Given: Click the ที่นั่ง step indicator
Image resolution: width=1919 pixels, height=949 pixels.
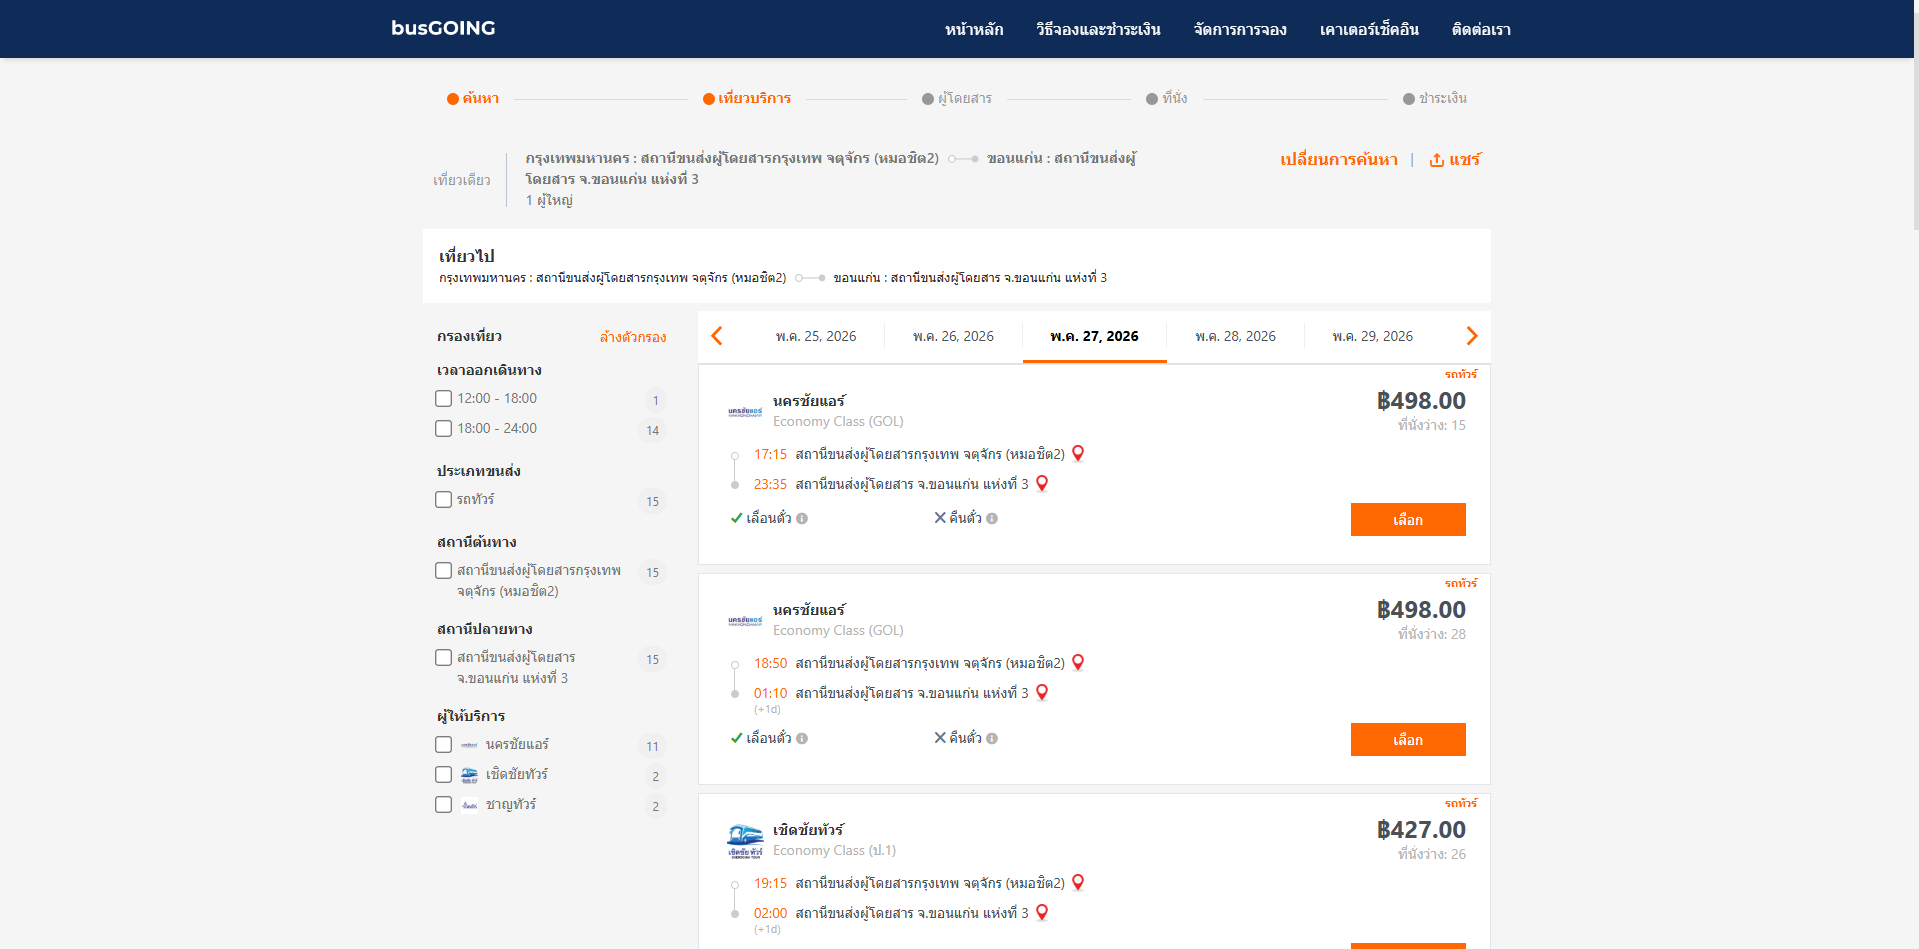Looking at the screenshot, I should 1167,98.
